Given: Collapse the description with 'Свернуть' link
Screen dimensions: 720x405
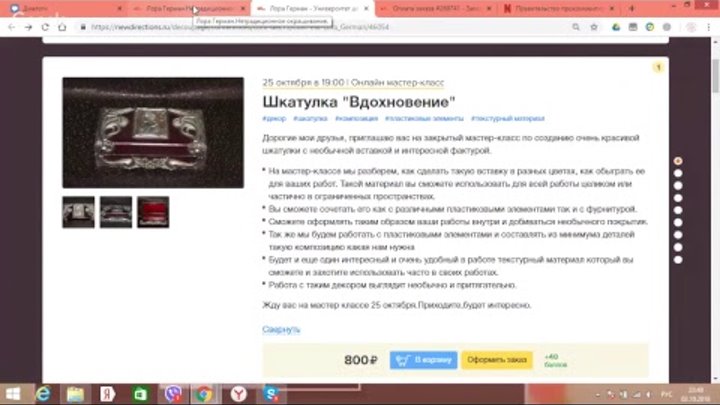Looking at the screenshot, I should [281, 329].
